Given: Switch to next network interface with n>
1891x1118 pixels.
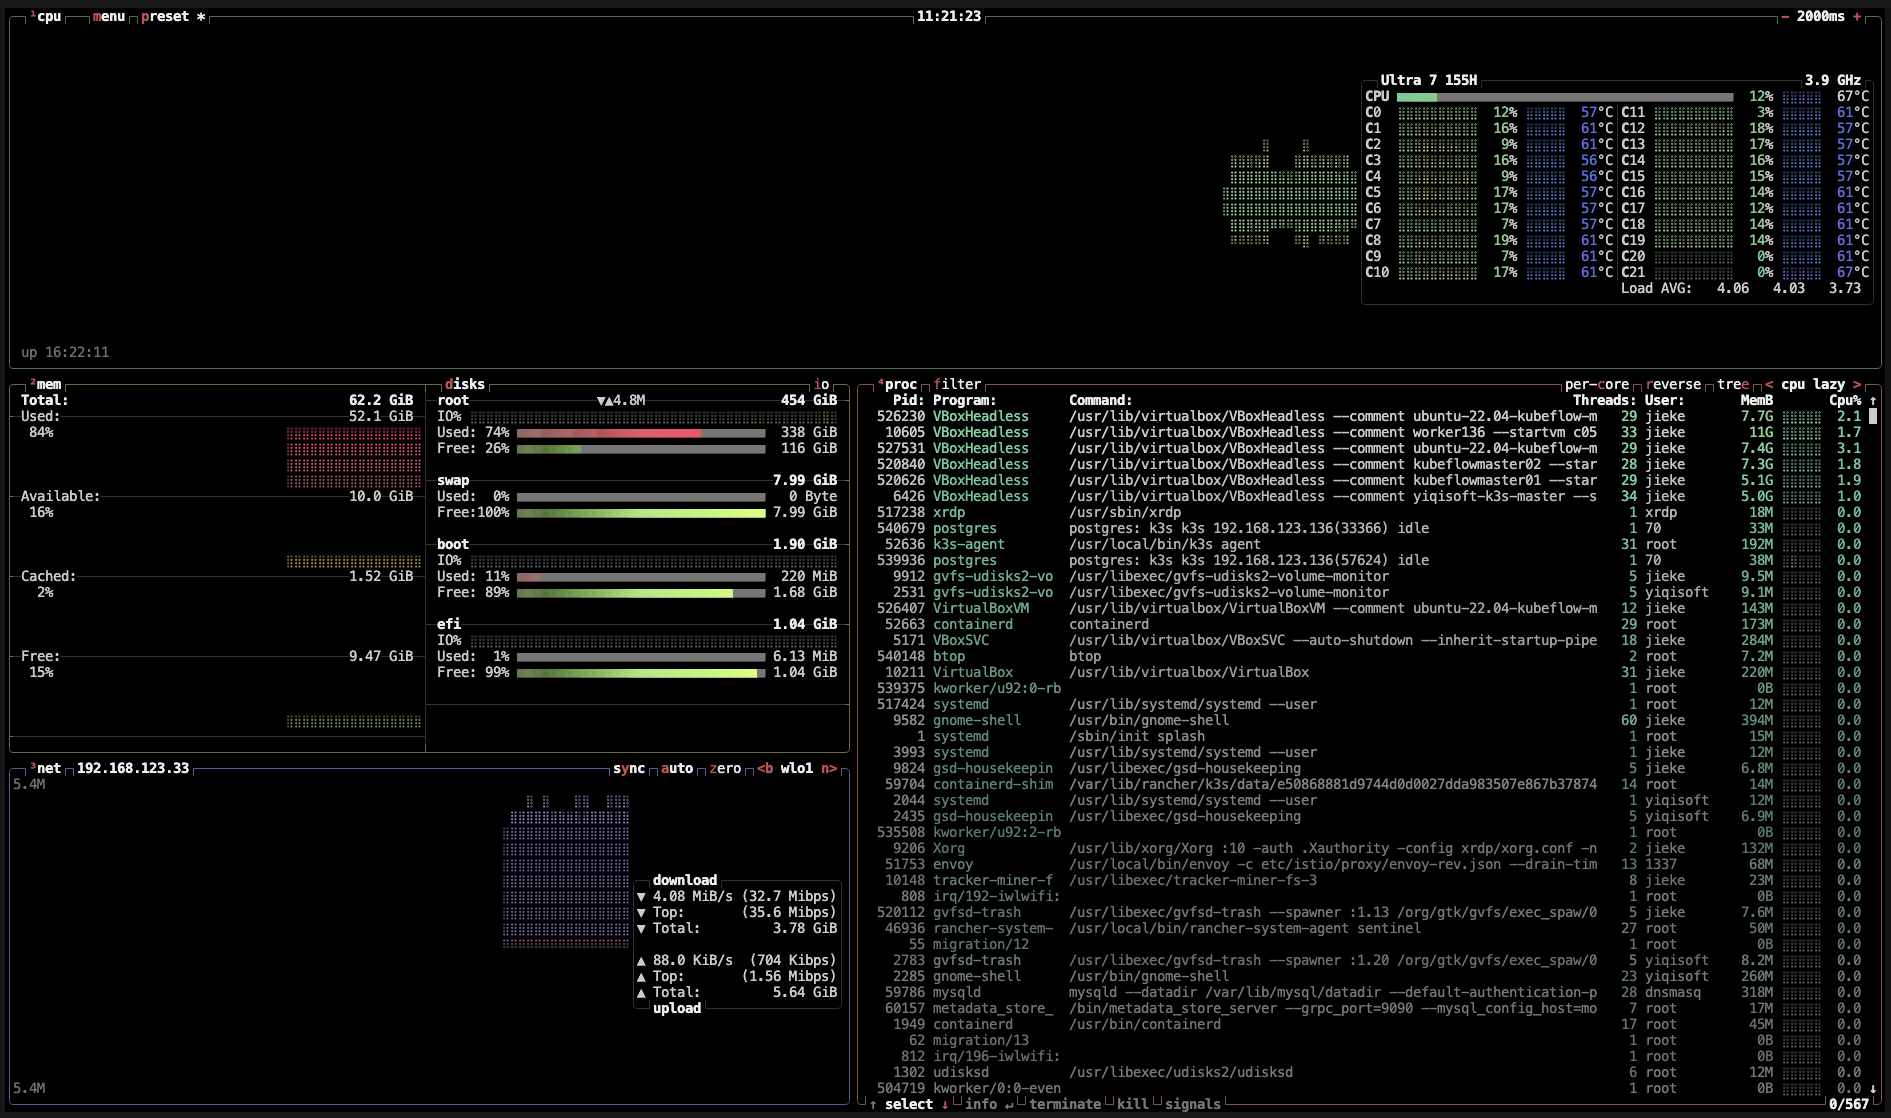Looking at the screenshot, I should [829, 768].
